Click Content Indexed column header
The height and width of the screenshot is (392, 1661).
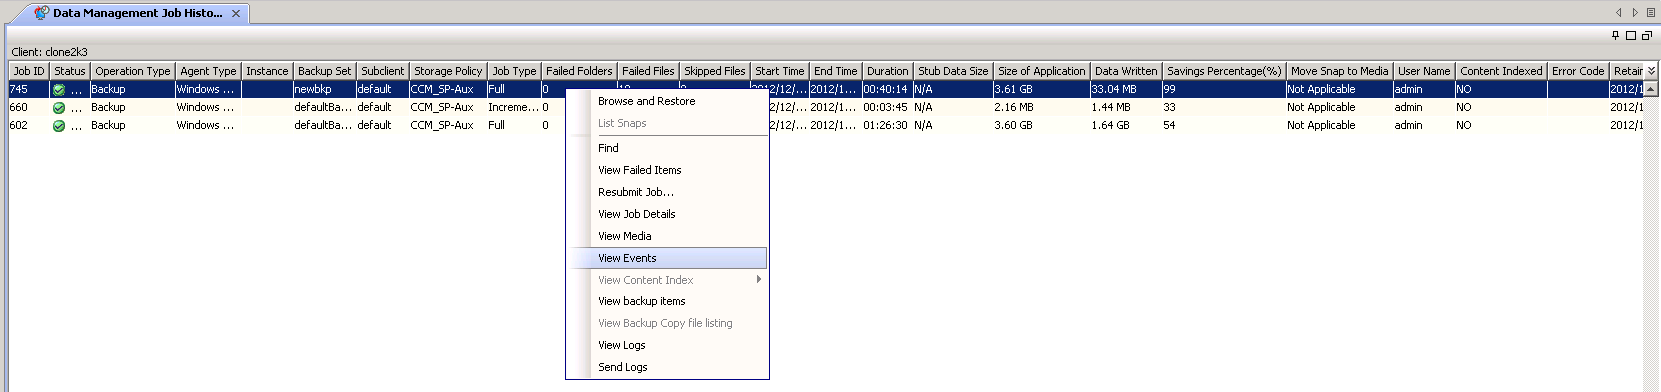tap(1501, 71)
